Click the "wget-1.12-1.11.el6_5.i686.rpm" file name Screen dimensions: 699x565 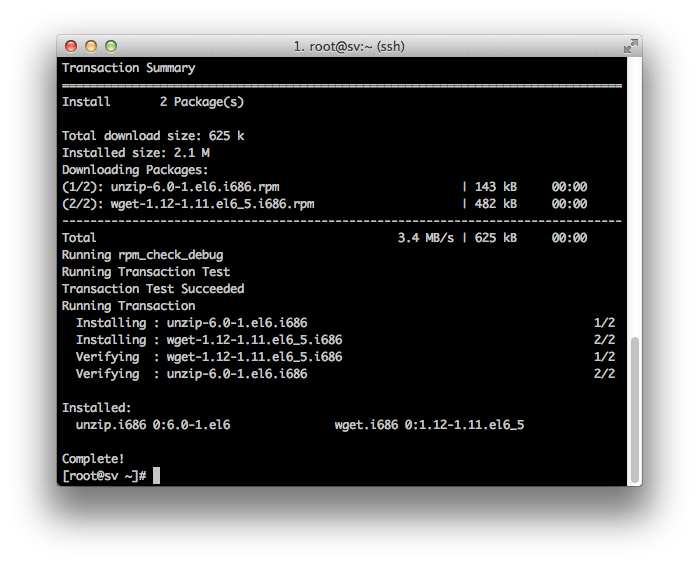pyautogui.click(x=212, y=204)
